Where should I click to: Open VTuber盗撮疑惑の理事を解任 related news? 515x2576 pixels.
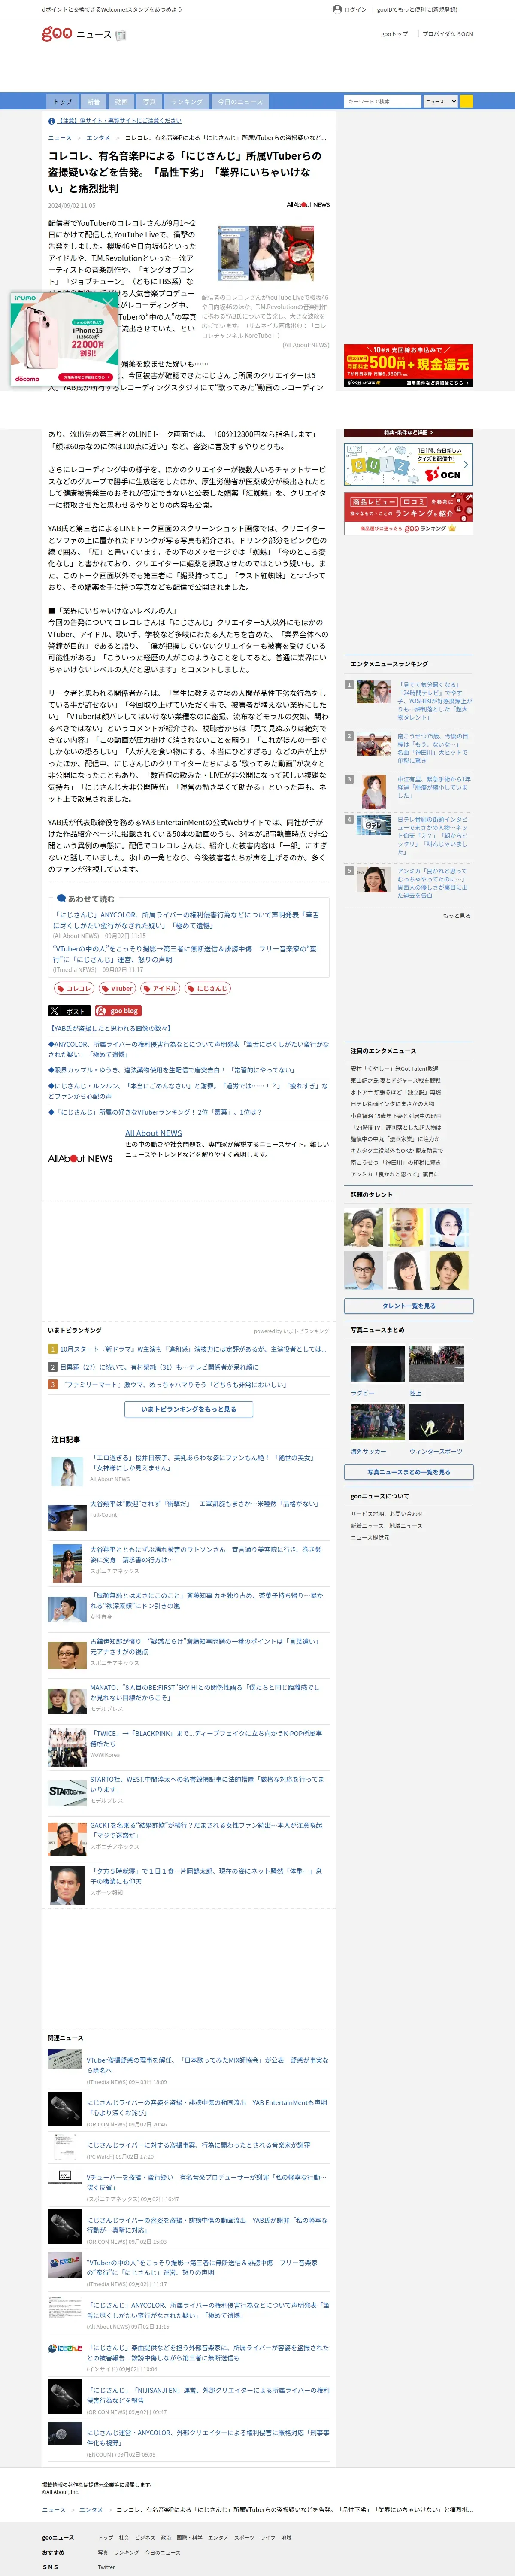pos(206,2065)
